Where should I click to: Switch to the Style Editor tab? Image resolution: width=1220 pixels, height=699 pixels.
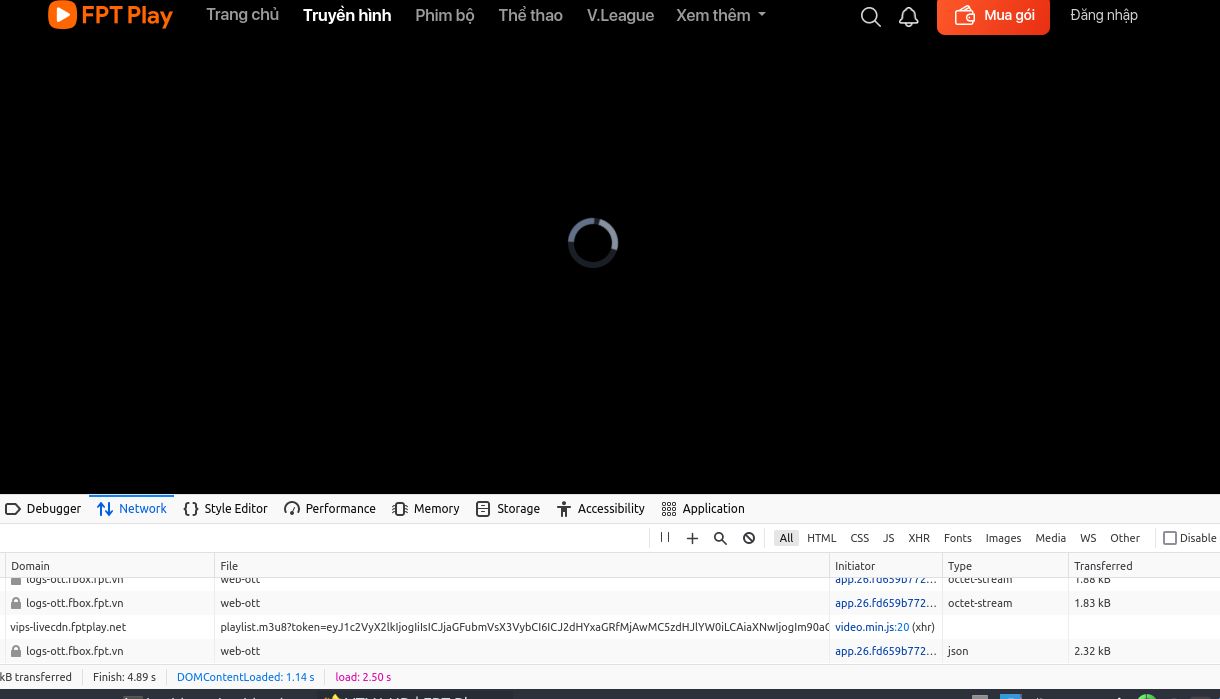coord(225,509)
